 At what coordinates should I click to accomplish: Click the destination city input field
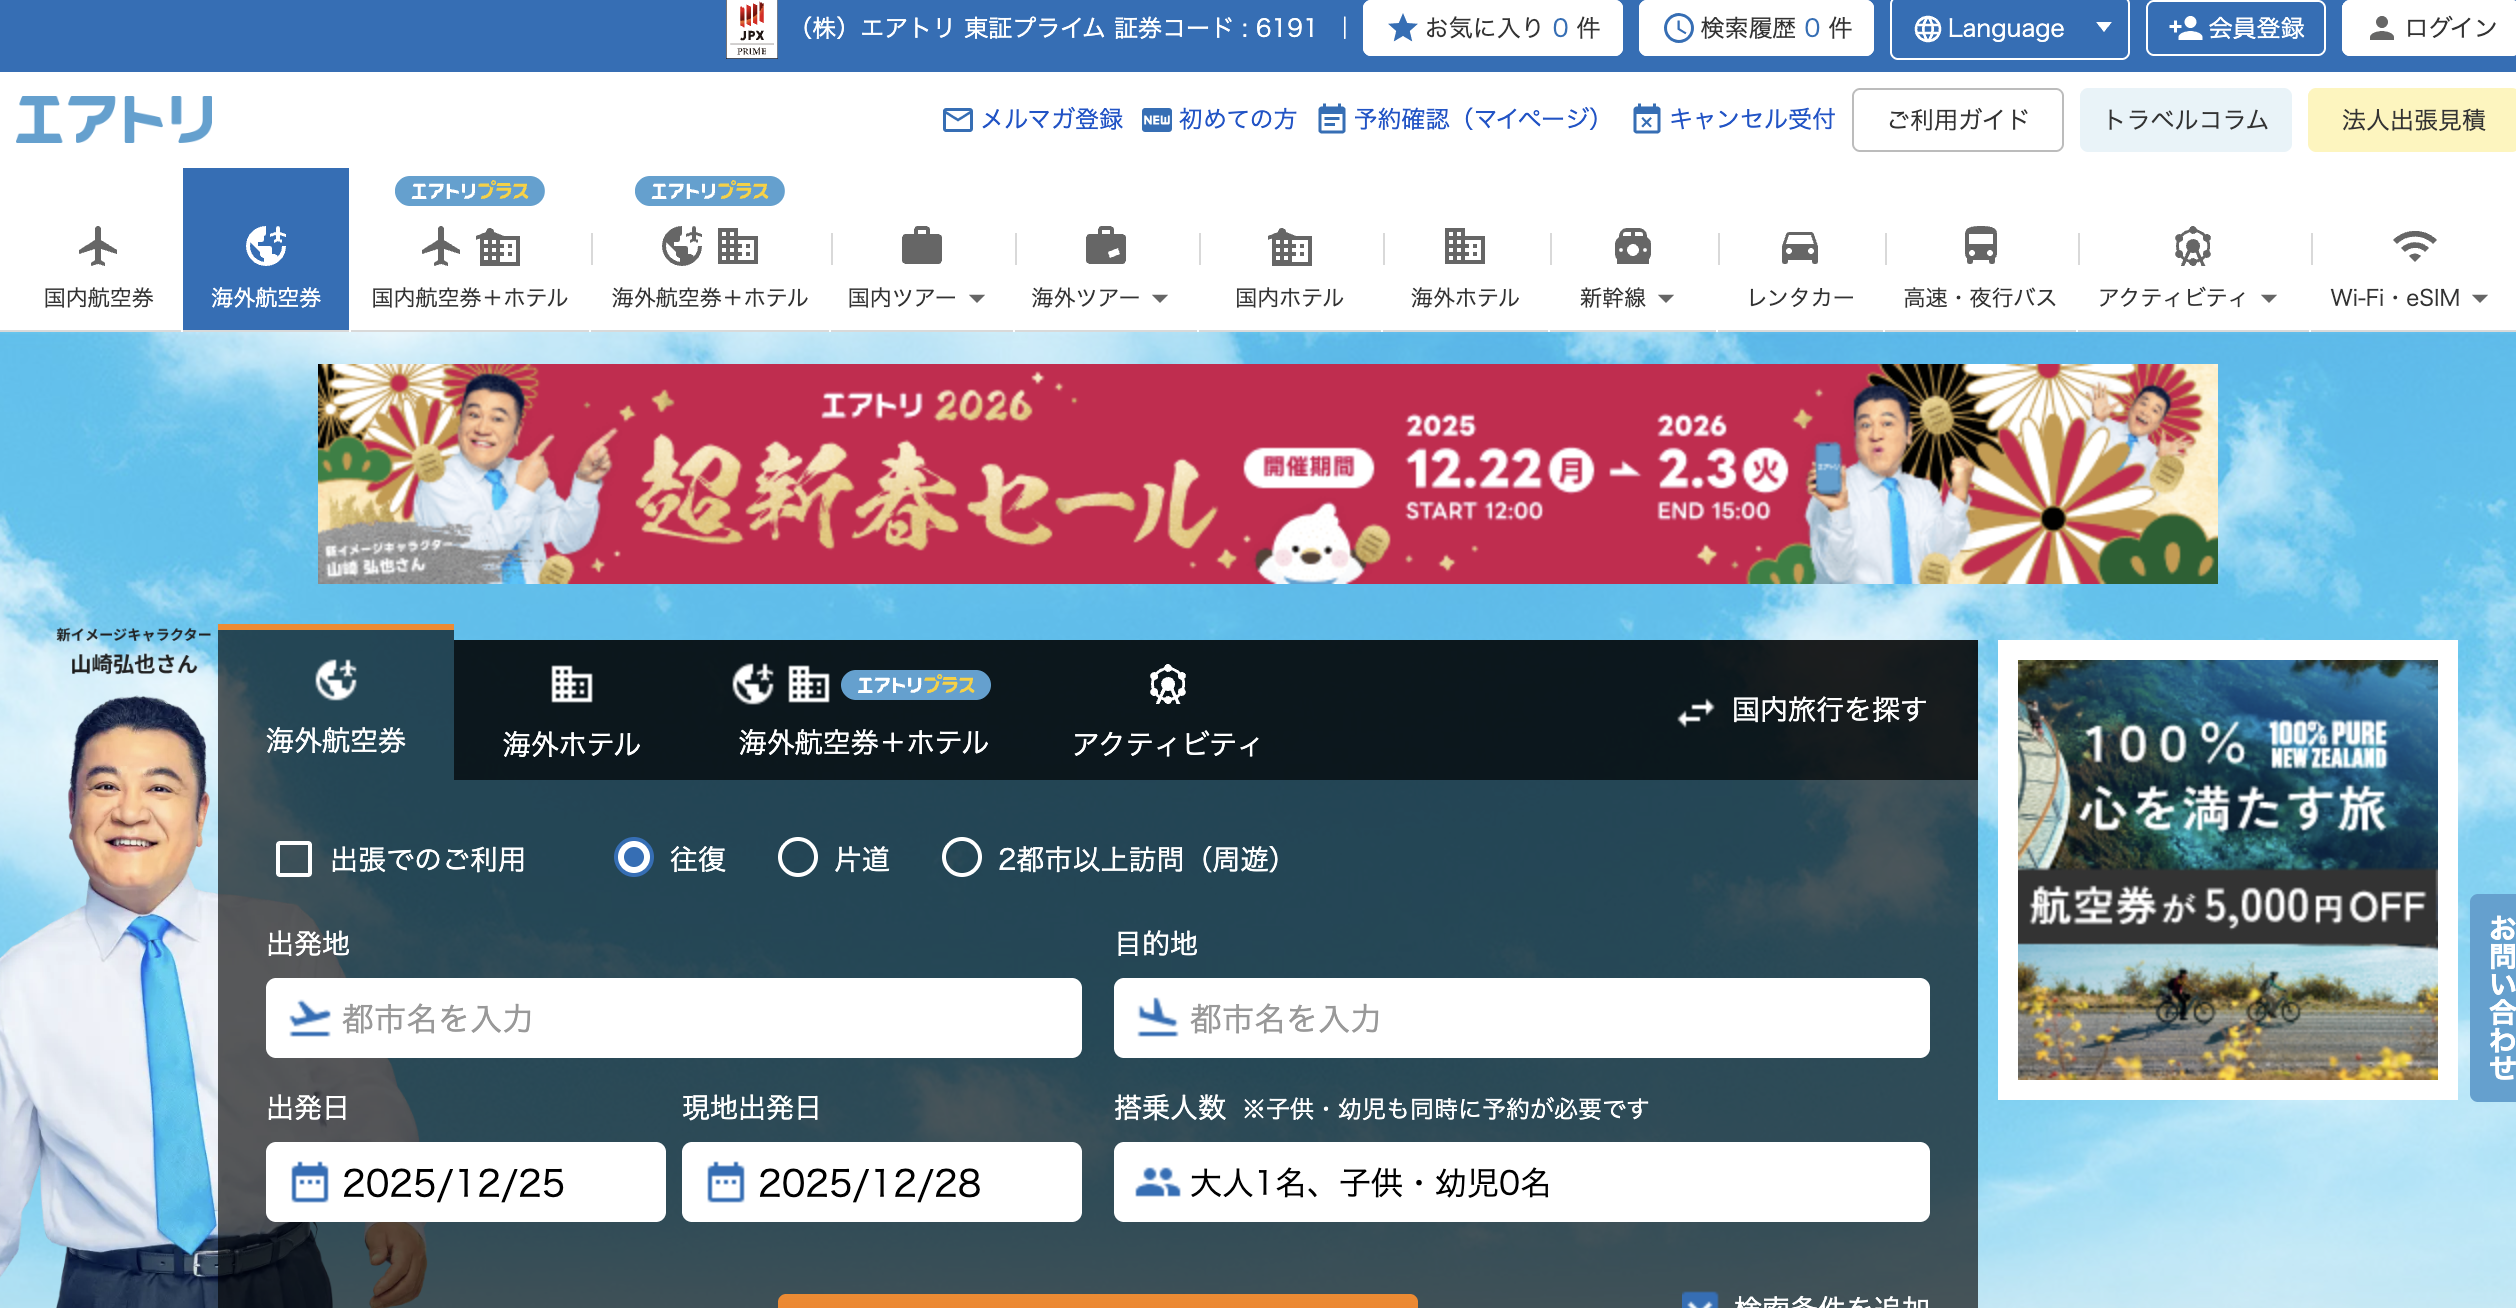tap(1520, 1018)
